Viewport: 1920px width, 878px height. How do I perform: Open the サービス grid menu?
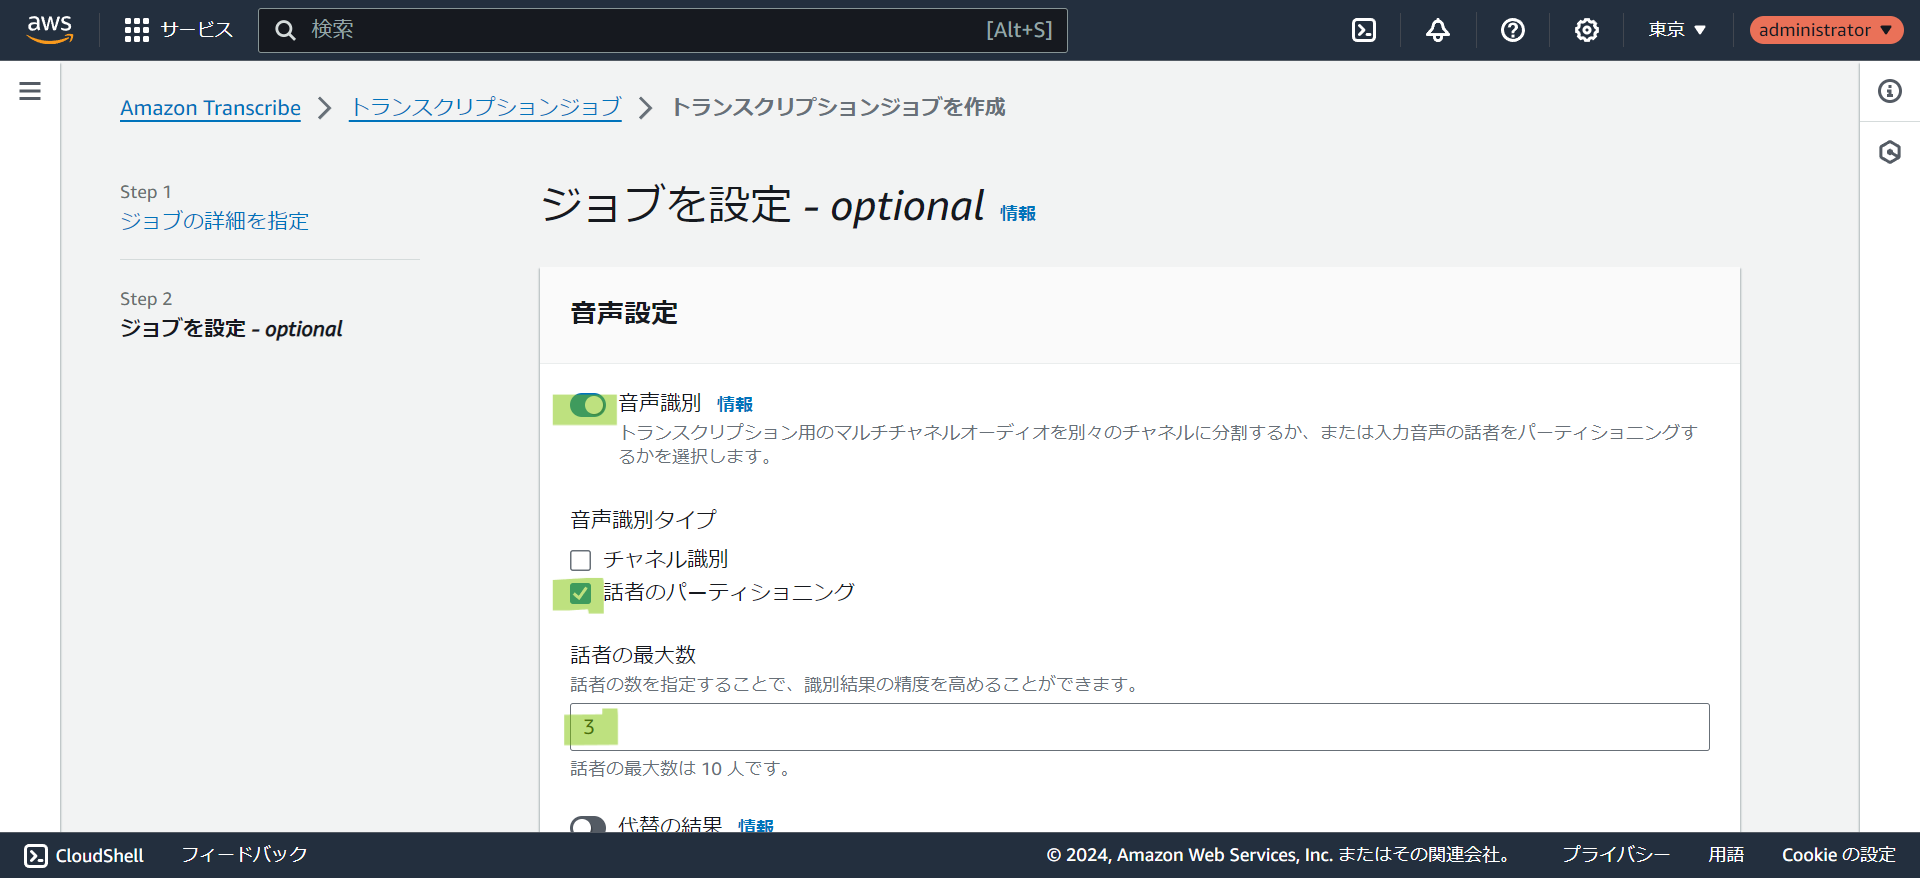coord(178,30)
